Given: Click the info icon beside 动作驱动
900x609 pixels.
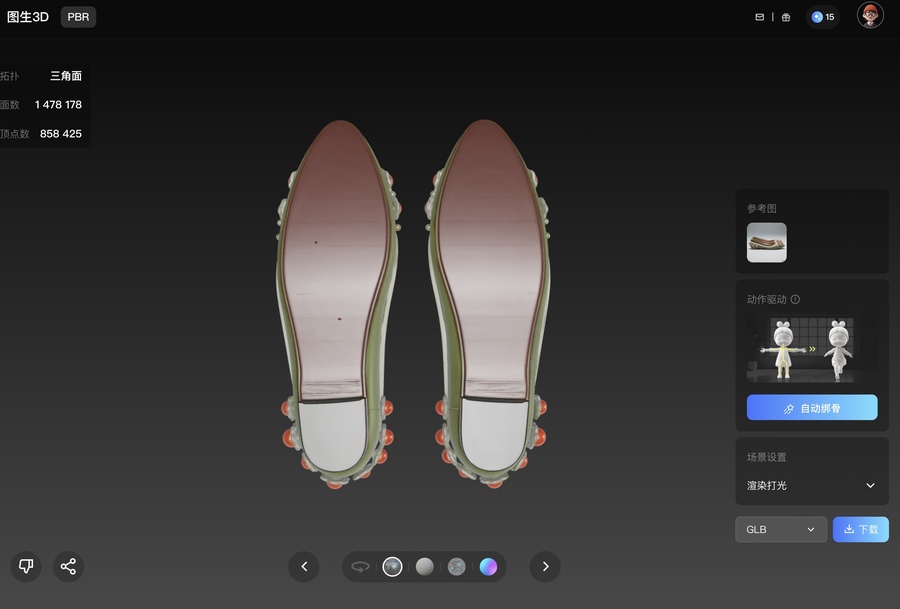Looking at the screenshot, I should 796,299.
